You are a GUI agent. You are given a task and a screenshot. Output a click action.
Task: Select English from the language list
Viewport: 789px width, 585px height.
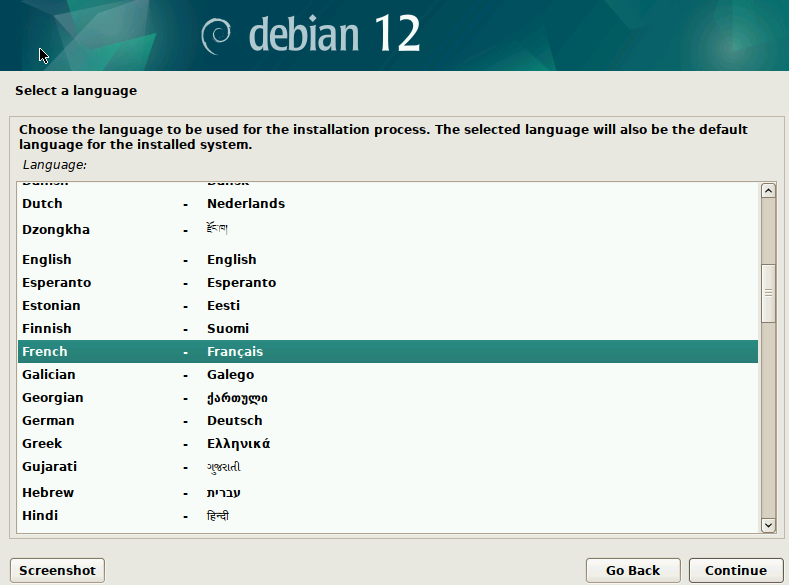click(x=388, y=260)
